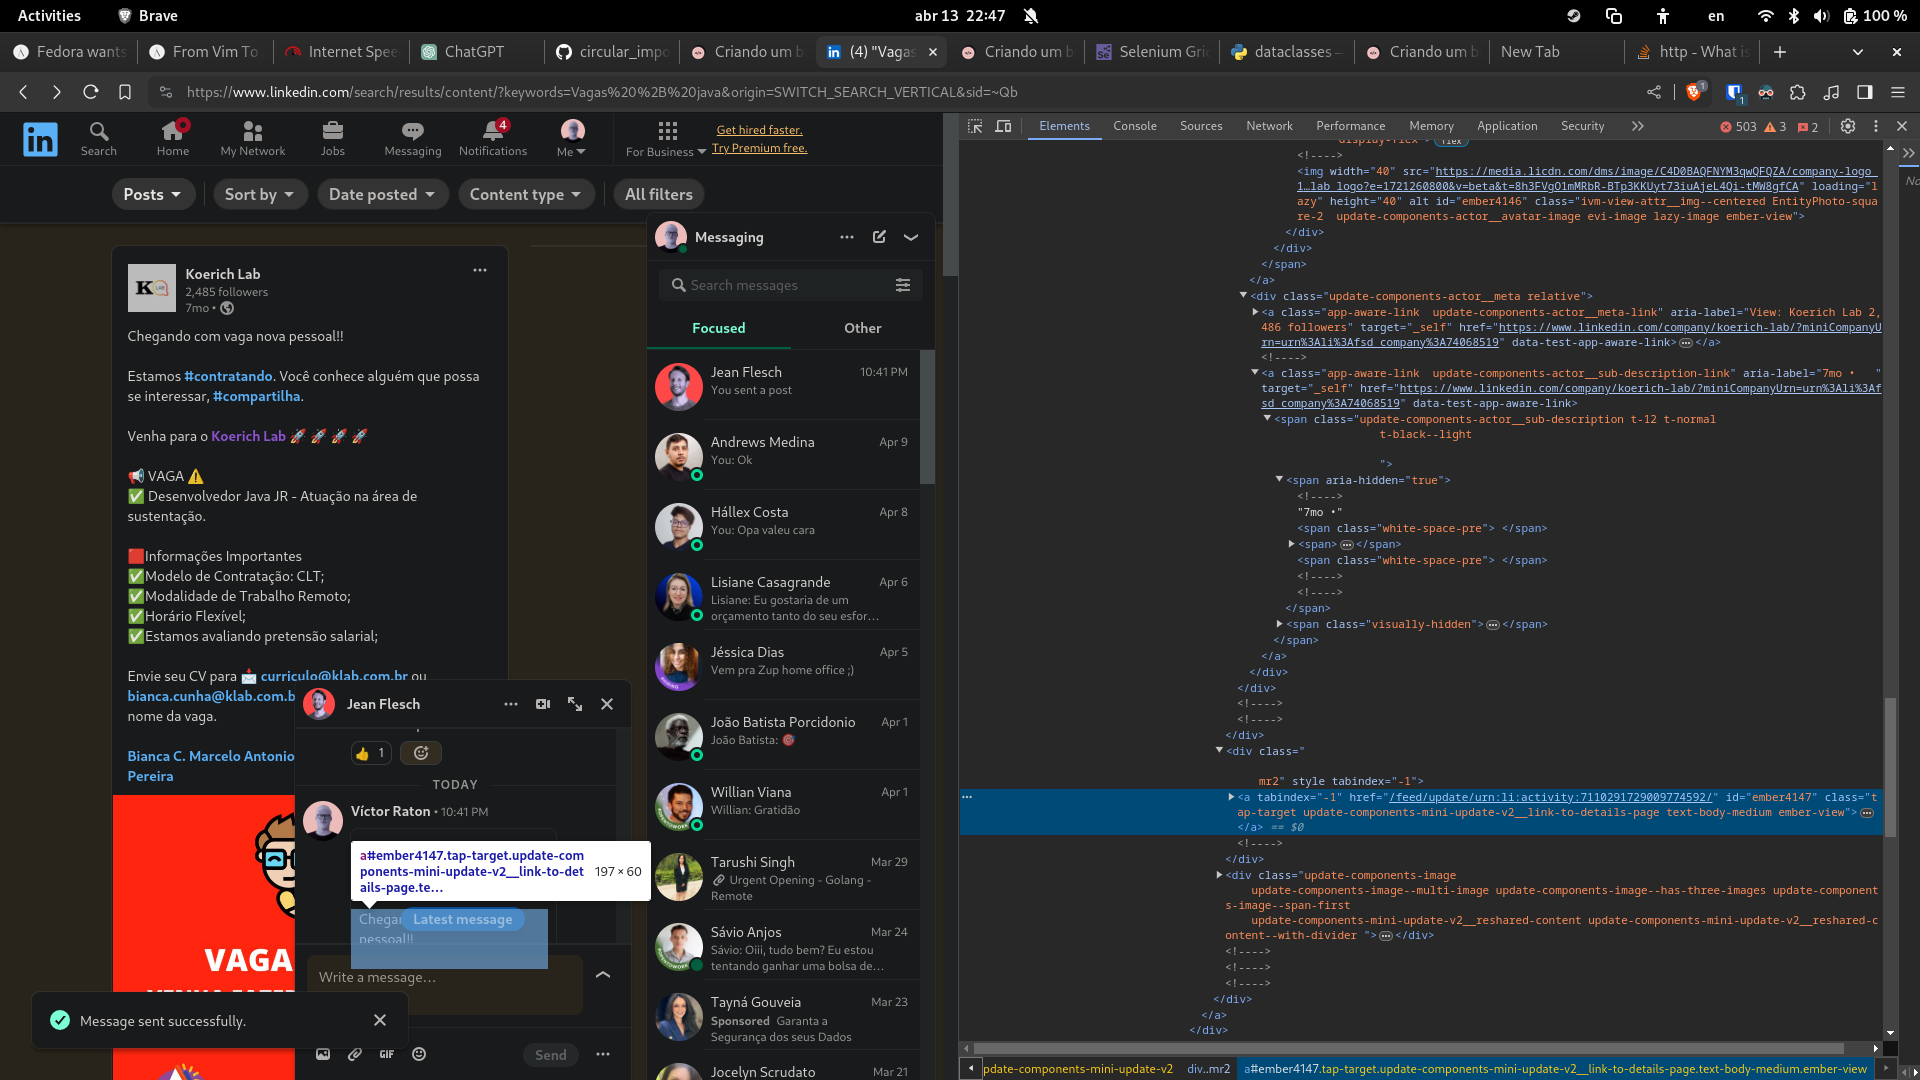Click Latest message button
Screen dimensions: 1920x1080
coord(462,919)
